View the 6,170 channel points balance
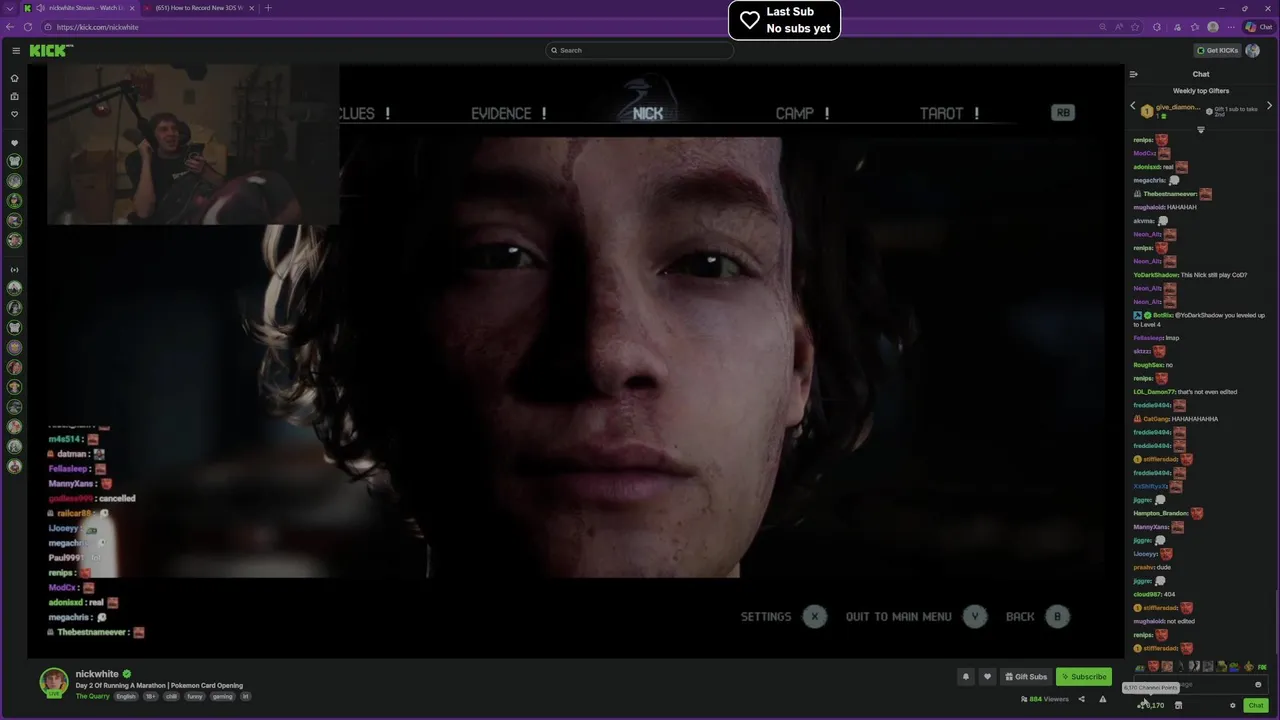The image size is (1280, 720). (x=1151, y=705)
